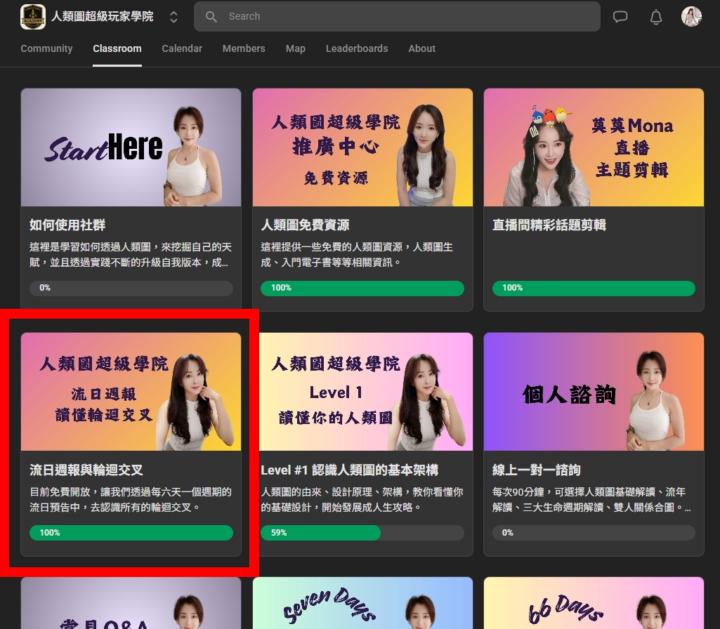Click the 直播間精彩話題剪輯 course title
The image size is (720, 629).
click(549, 225)
